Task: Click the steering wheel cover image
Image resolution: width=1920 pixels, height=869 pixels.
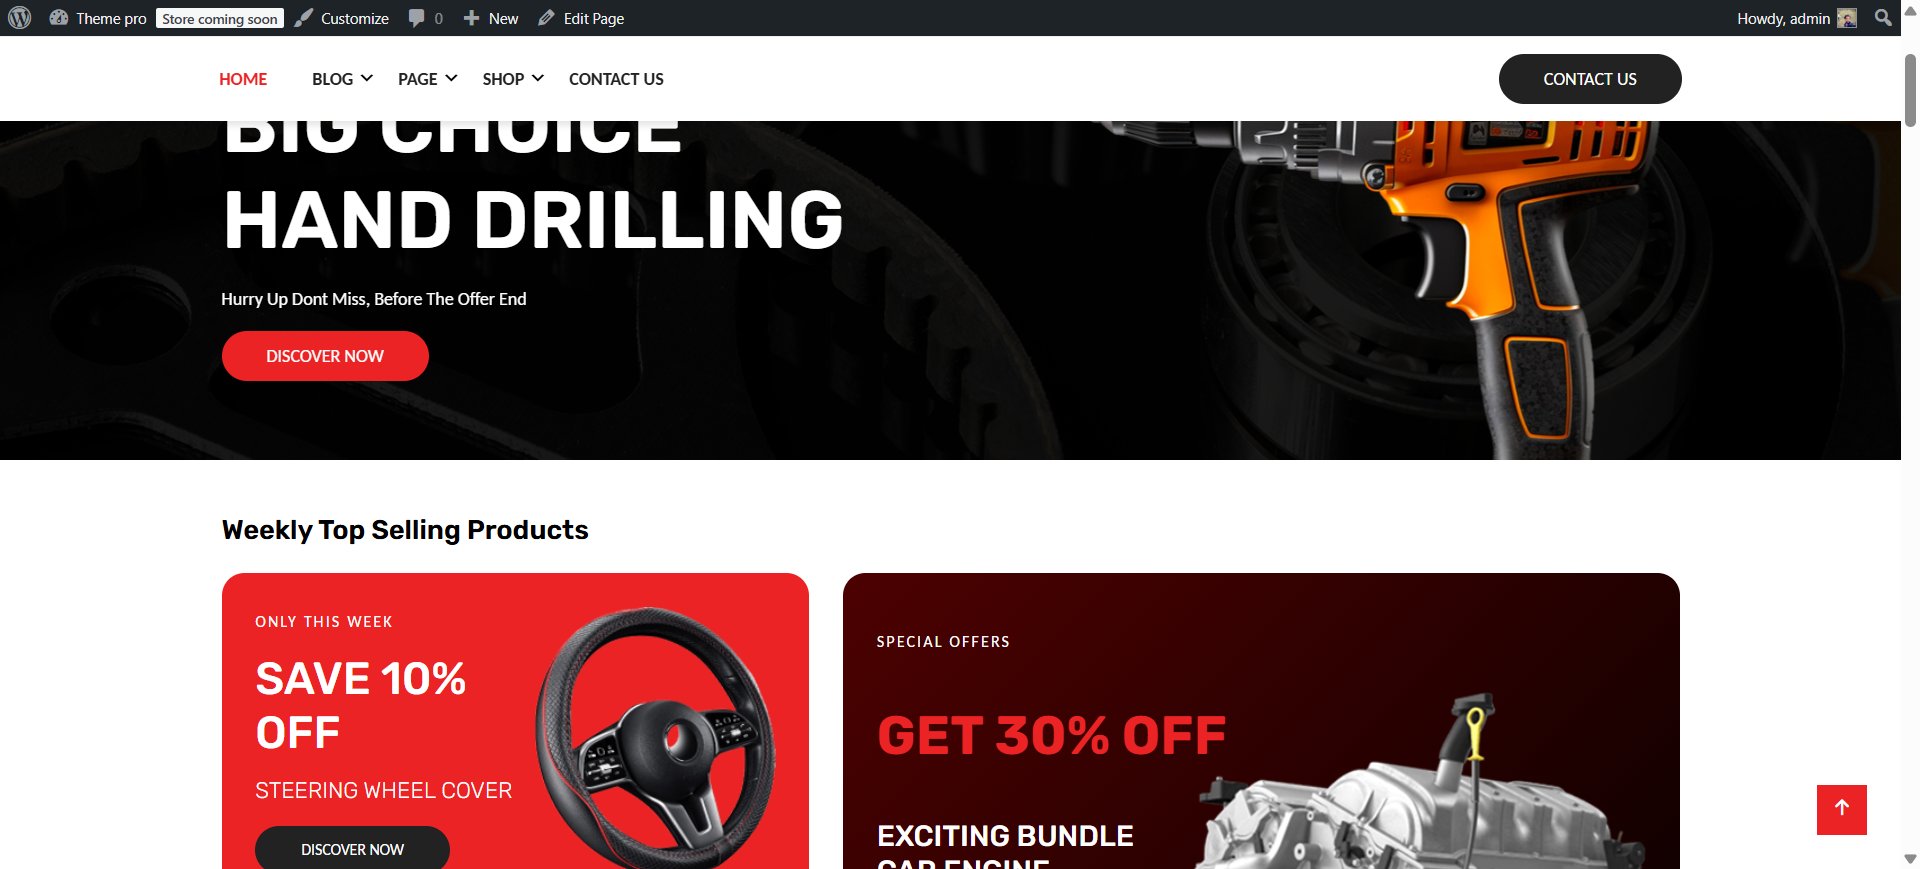Action: [x=656, y=738]
